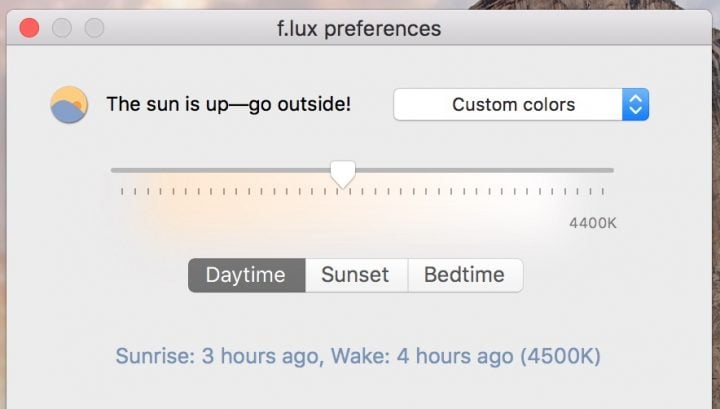This screenshot has width=720, height=409.
Task: Open the Custom colors preset menu
Action: [x=521, y=105]
